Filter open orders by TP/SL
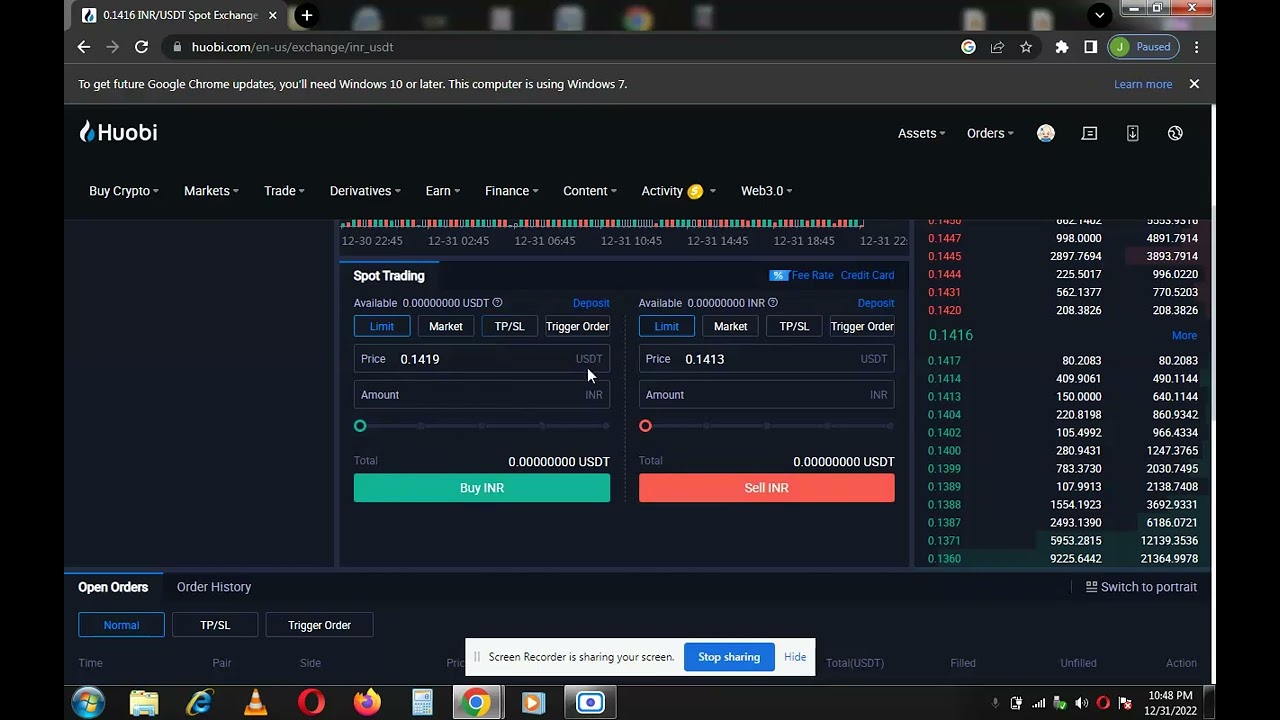Screen dimensions: 1280x720 [x=215, y=625]
